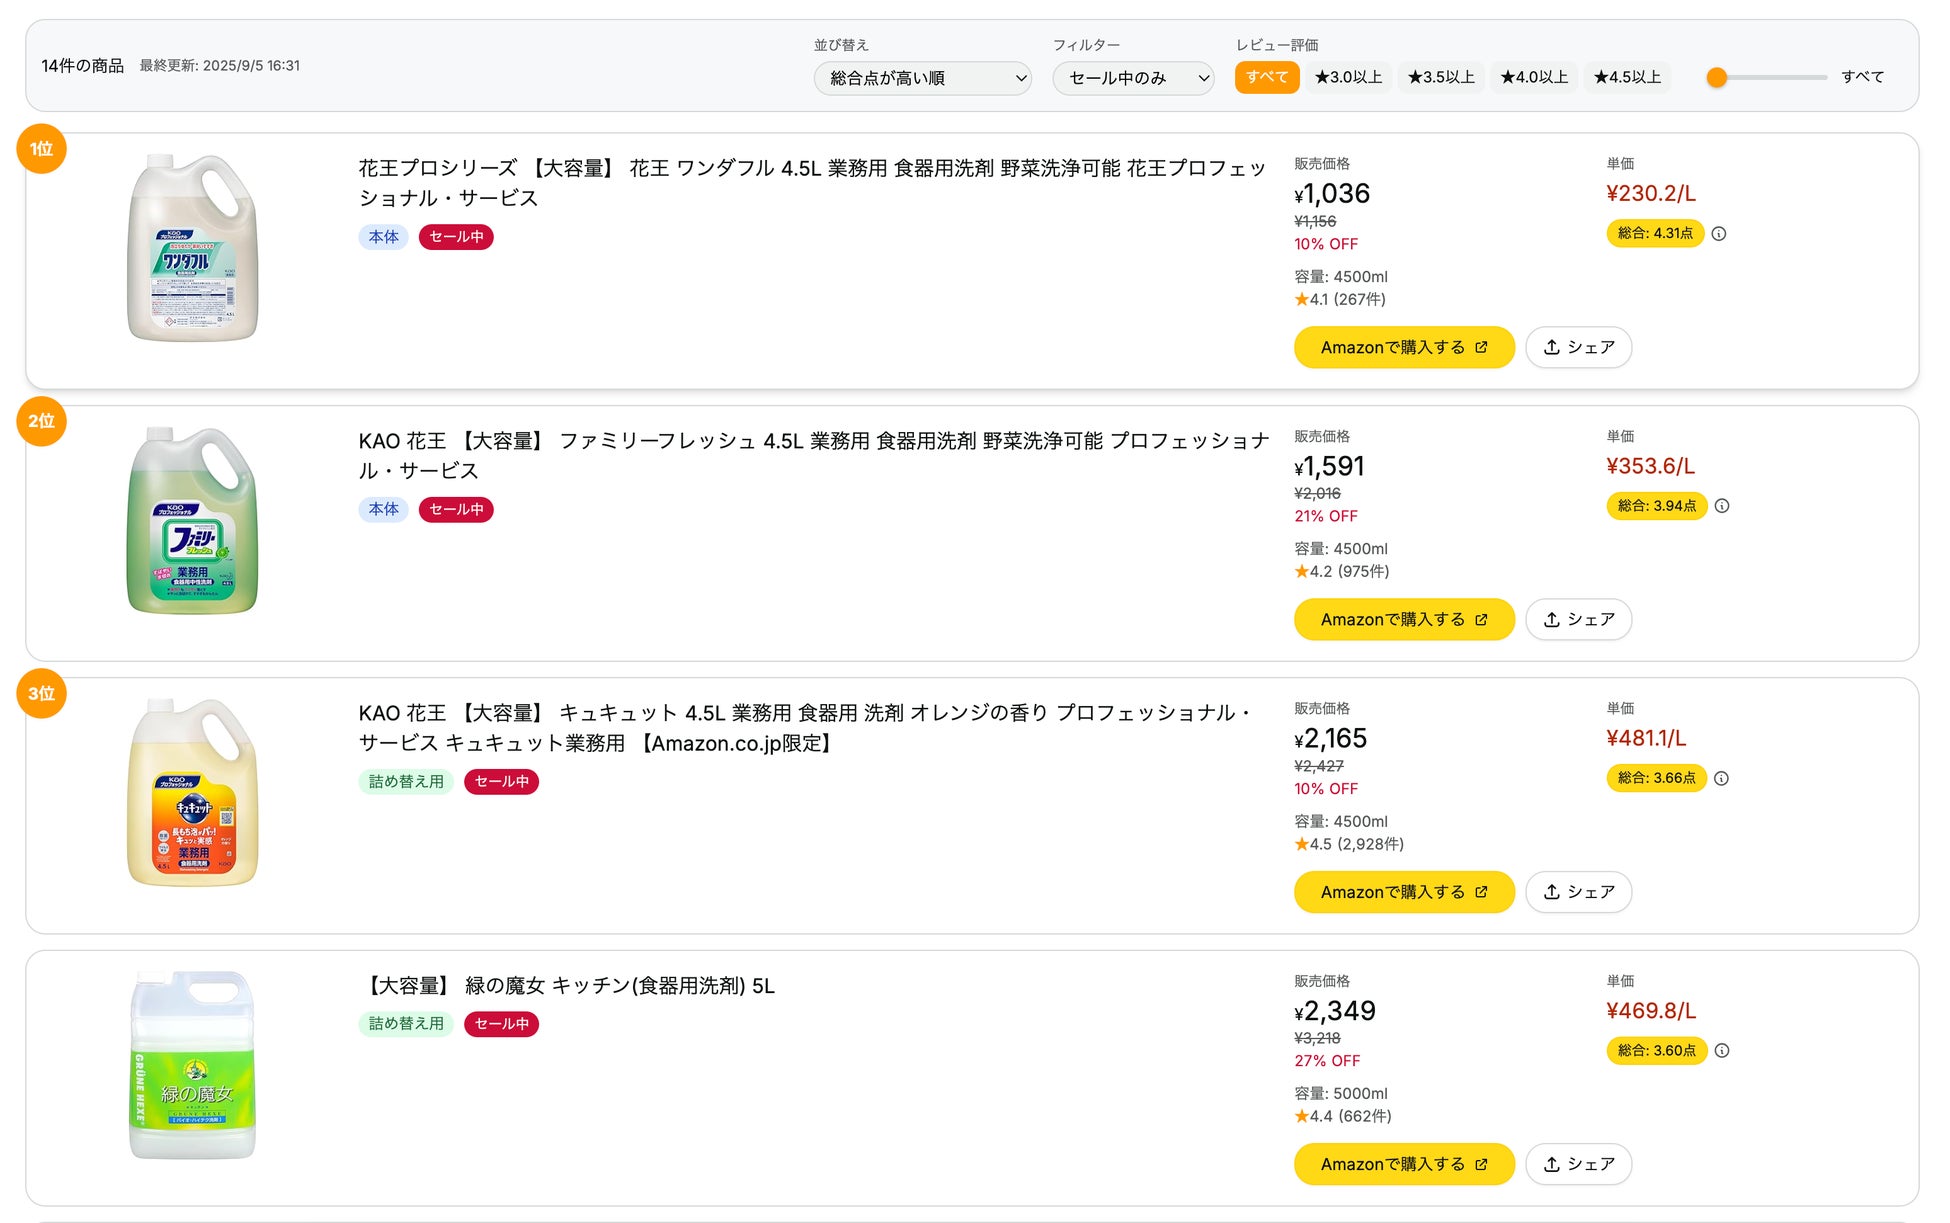Click セール中 tag on キュキュット product
This screenshot has height=1223, width=1950.
point(501,782)
